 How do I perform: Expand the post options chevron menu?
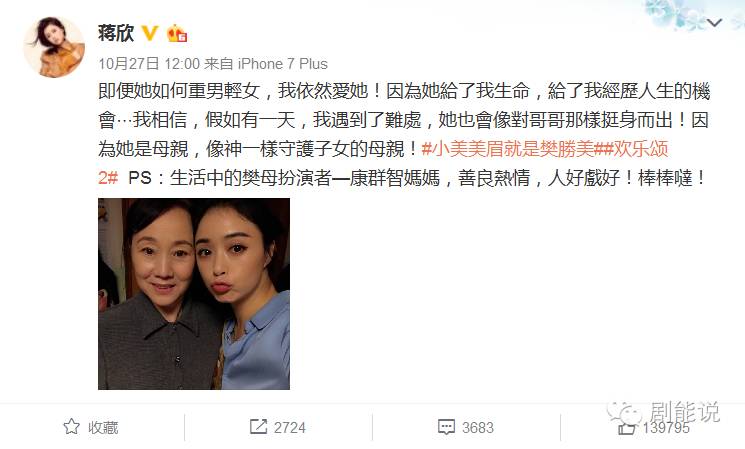pos(714,22)
